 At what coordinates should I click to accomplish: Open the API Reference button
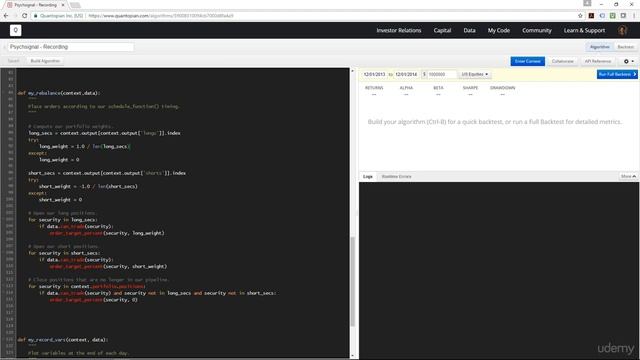click(598, 61)
